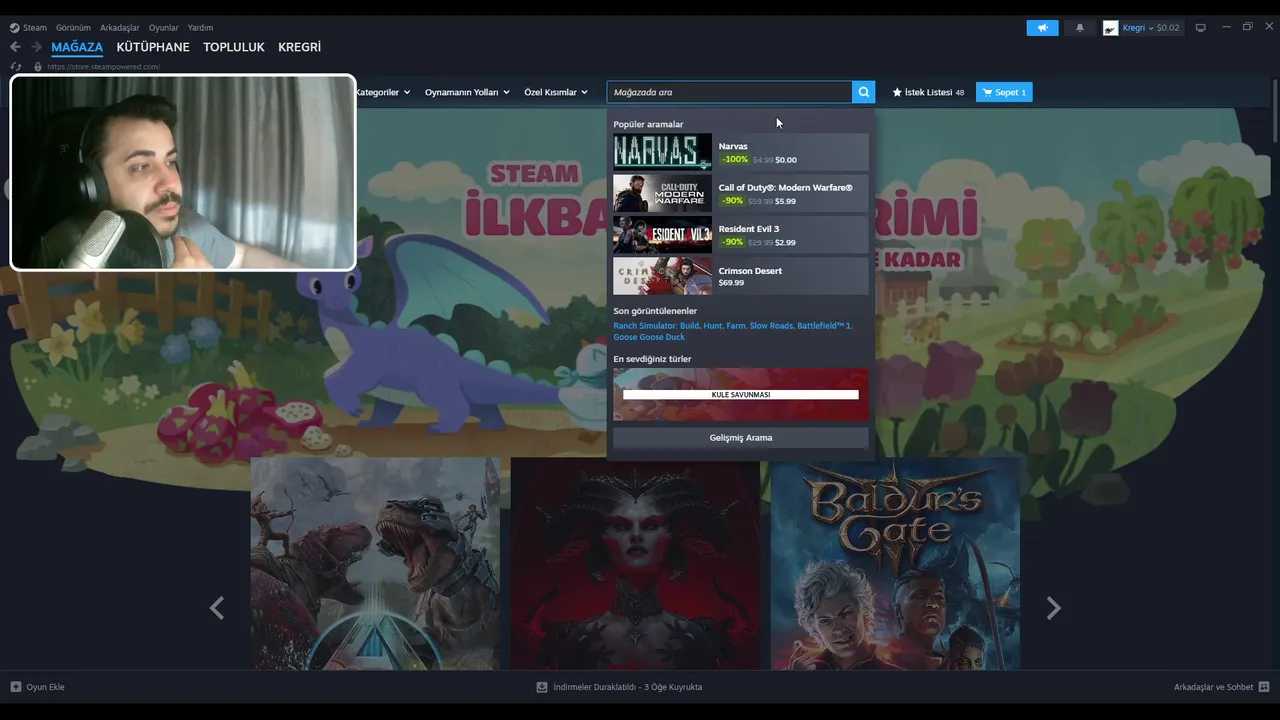
Task: Click the wishlist star icon
Action: pyautogui.click(x=897, y=92)
